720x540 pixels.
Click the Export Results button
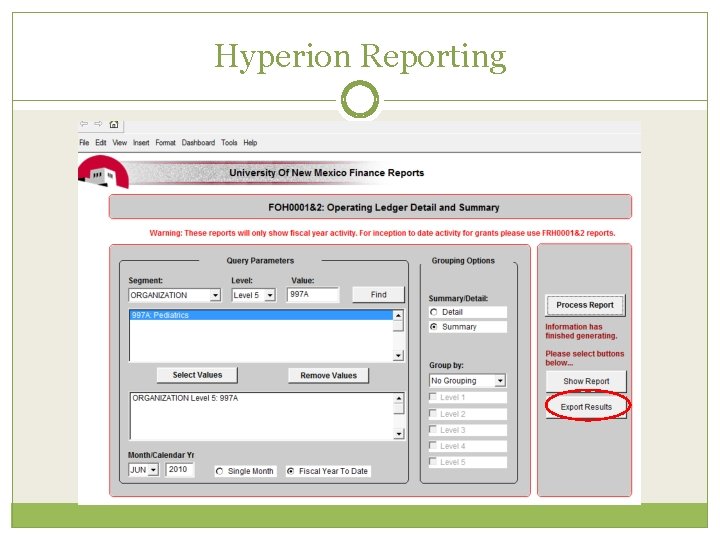click(x=586, y=407)
